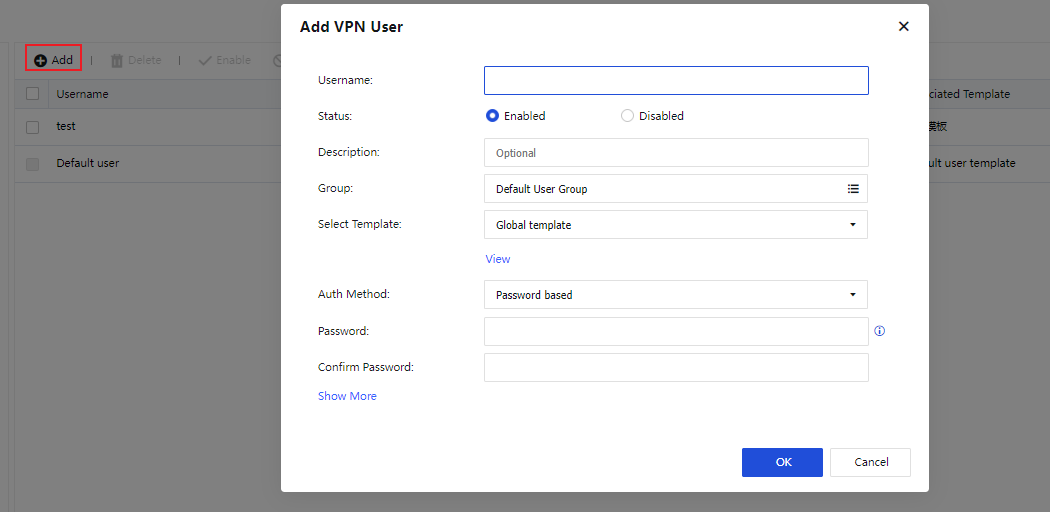The width and height of the screenshot is (1050, 512).
Task: Open the Group list picker icon
Action: pos(853,189)
